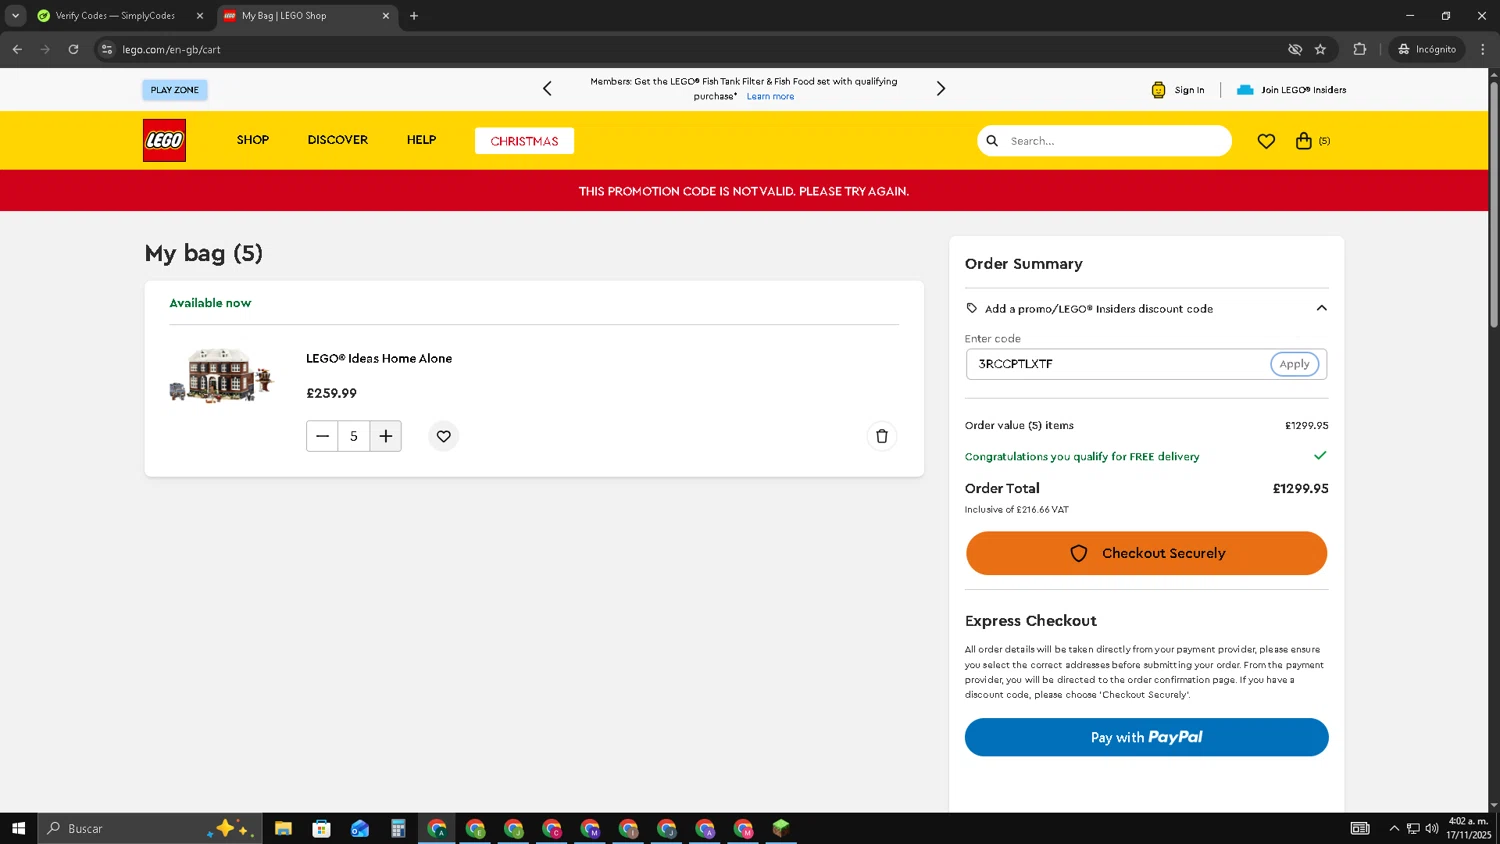Click the LEGO logo home icon
Viewport: 1500px width, 844px height.
[164, 140]
